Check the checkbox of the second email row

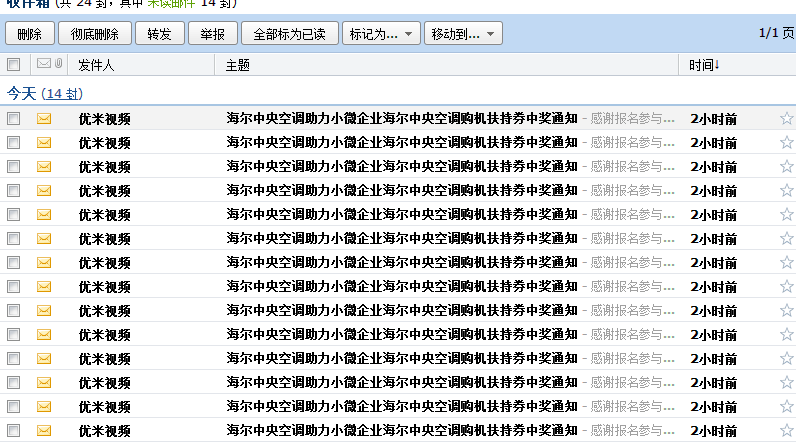(x=14, y=142)
